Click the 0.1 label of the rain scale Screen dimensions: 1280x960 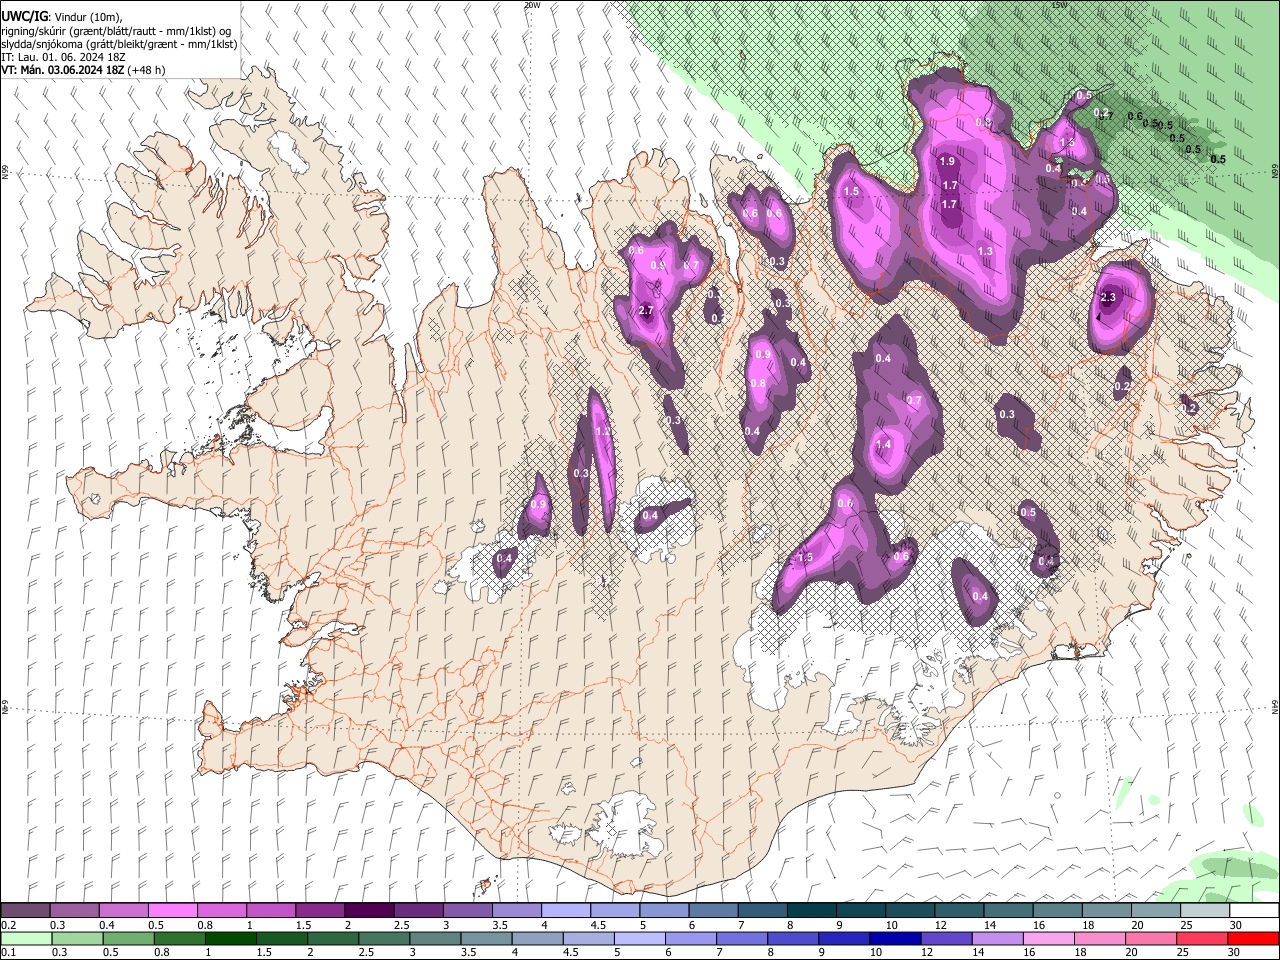pyautogui.click(x=8, y=953)
